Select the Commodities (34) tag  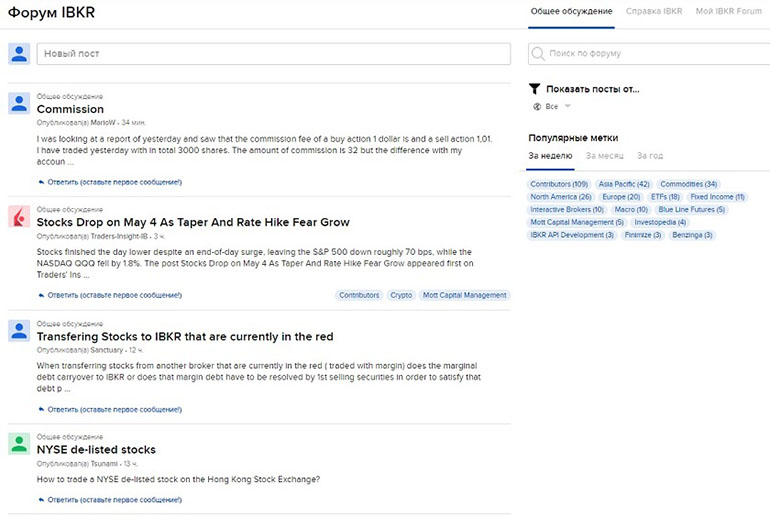[688, 184]
